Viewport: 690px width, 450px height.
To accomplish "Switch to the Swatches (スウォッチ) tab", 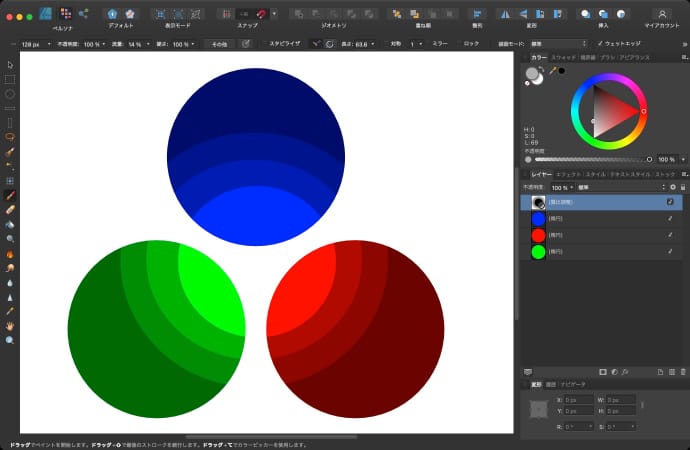I will (x=564, y=58).
